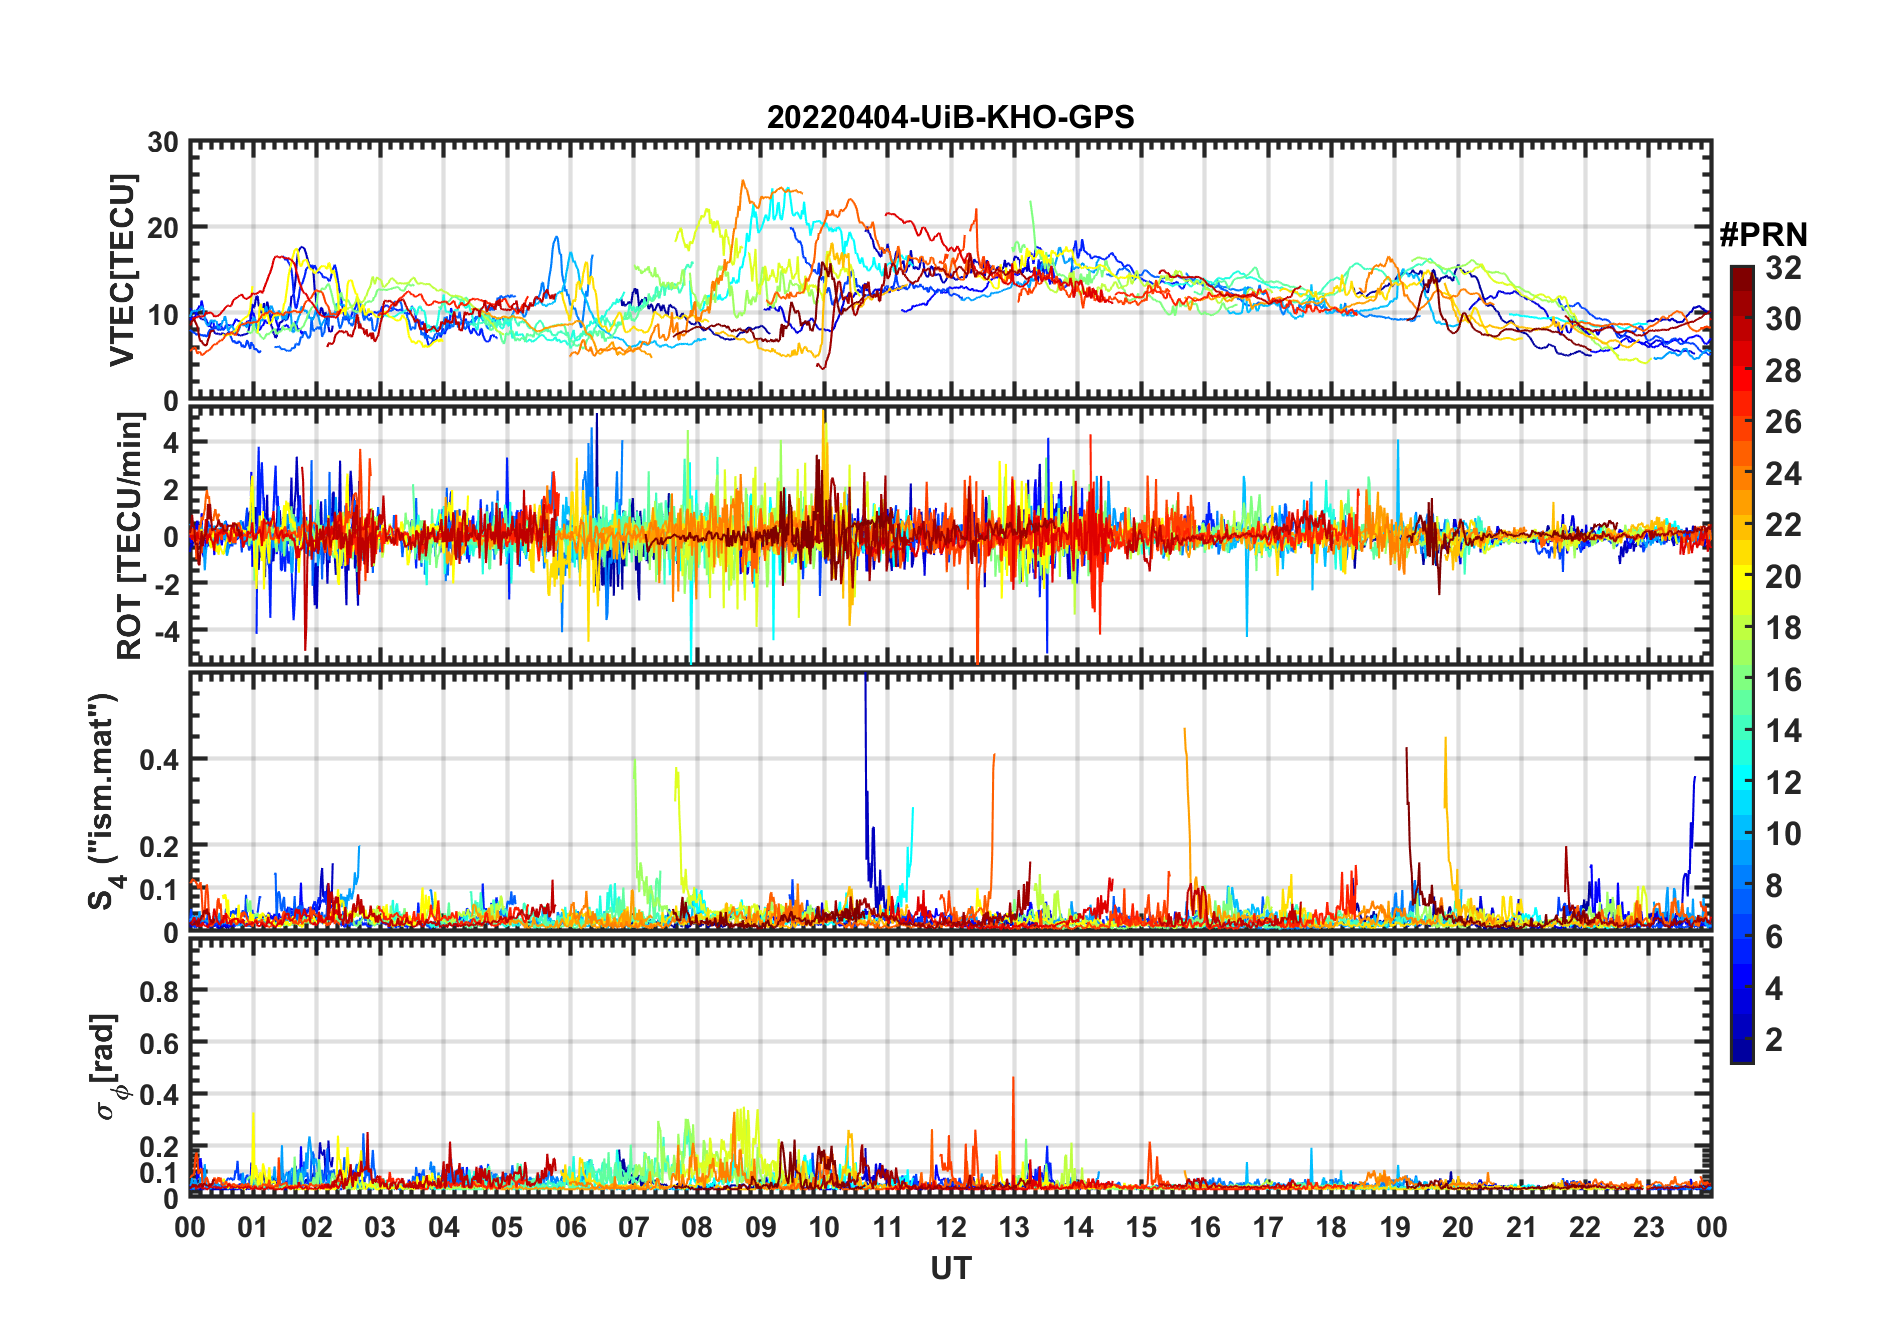Screen dimensions: 1902x1330
Task: Click VTEC y-axis tick label 30
Action: tap(163, 142)
